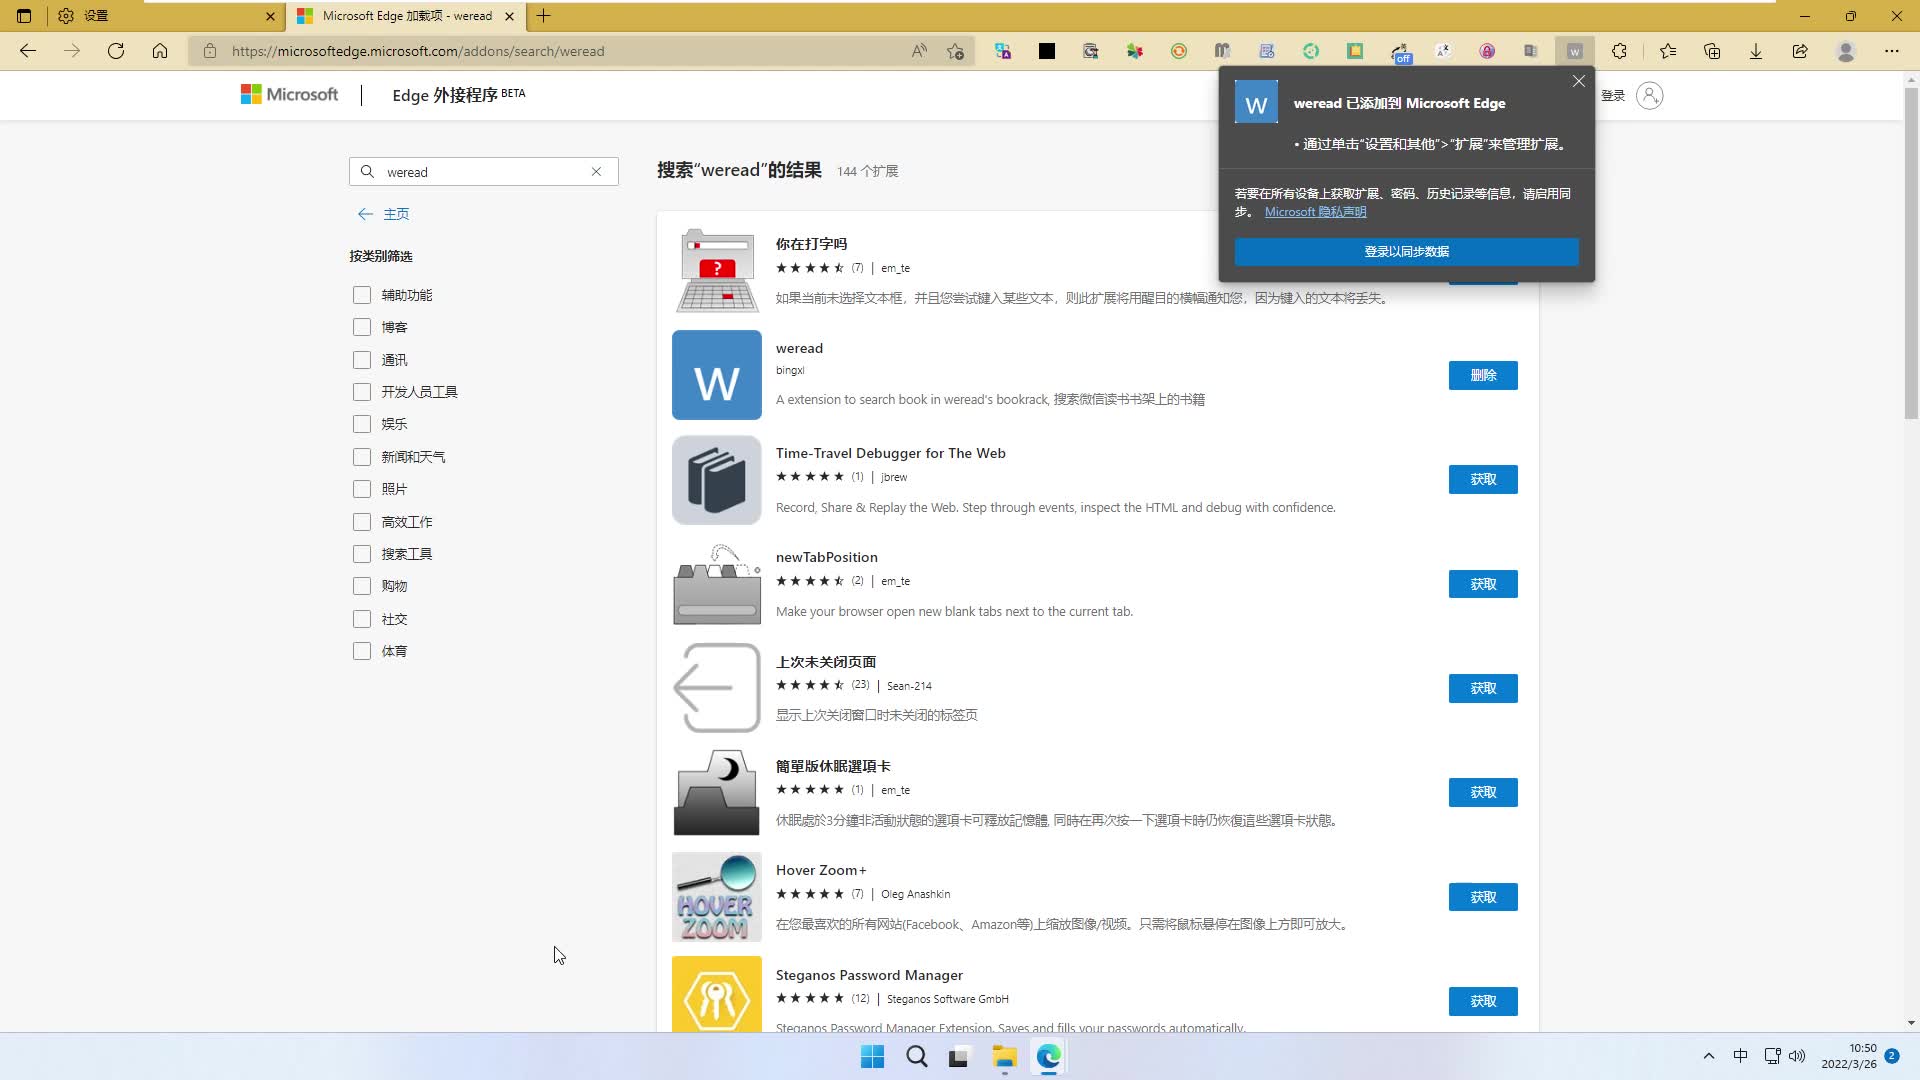Show hidden system tray icons
This screenshot has width=1920, height=1080.
point(1709,1056)
